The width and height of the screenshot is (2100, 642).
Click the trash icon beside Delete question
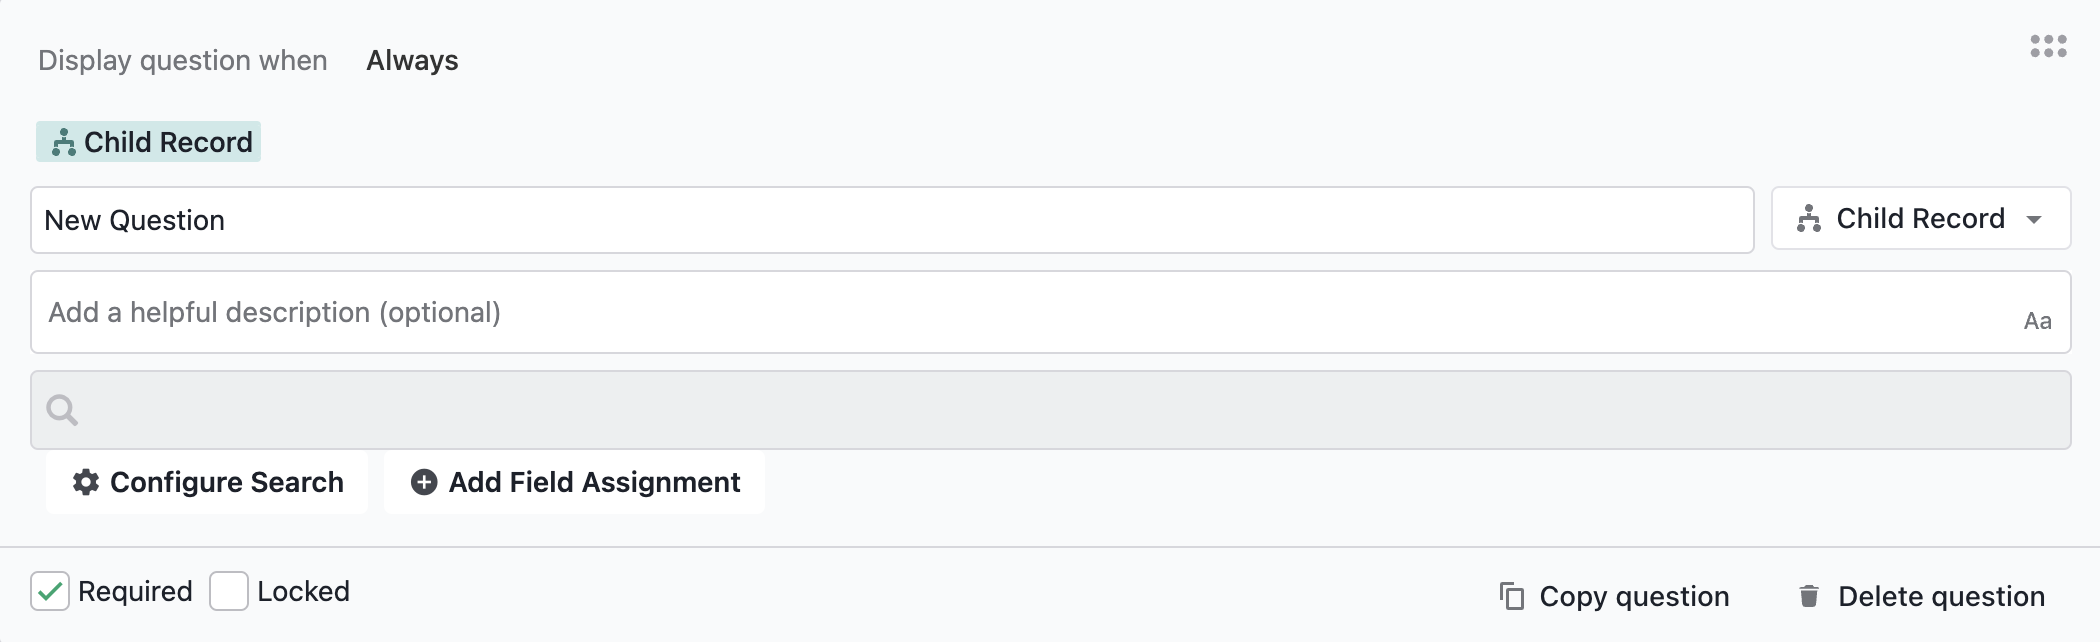click(1809, 596)
